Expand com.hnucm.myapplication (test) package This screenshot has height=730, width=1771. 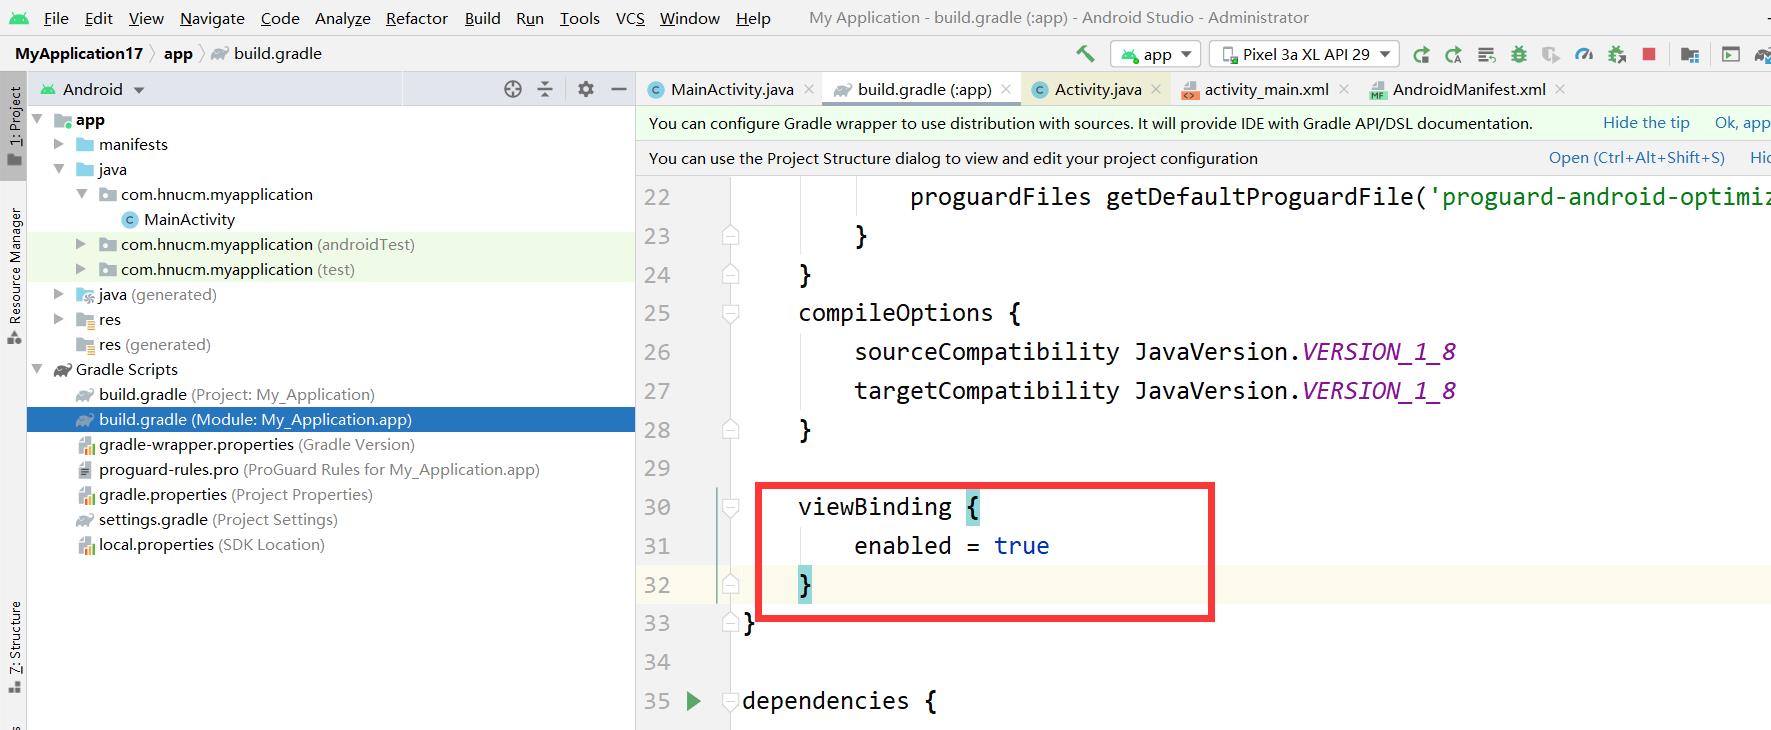(82, 269)
